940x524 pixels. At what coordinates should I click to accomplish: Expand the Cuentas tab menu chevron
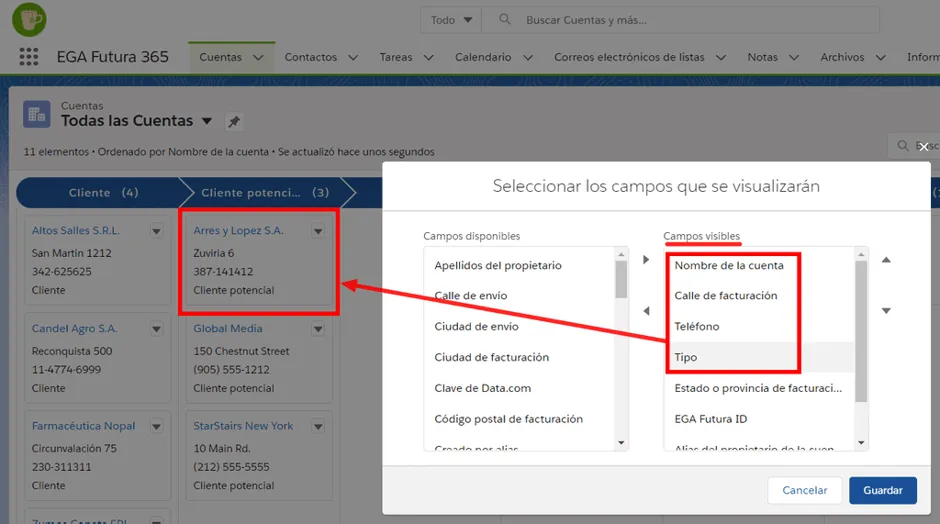click(258, 58)
